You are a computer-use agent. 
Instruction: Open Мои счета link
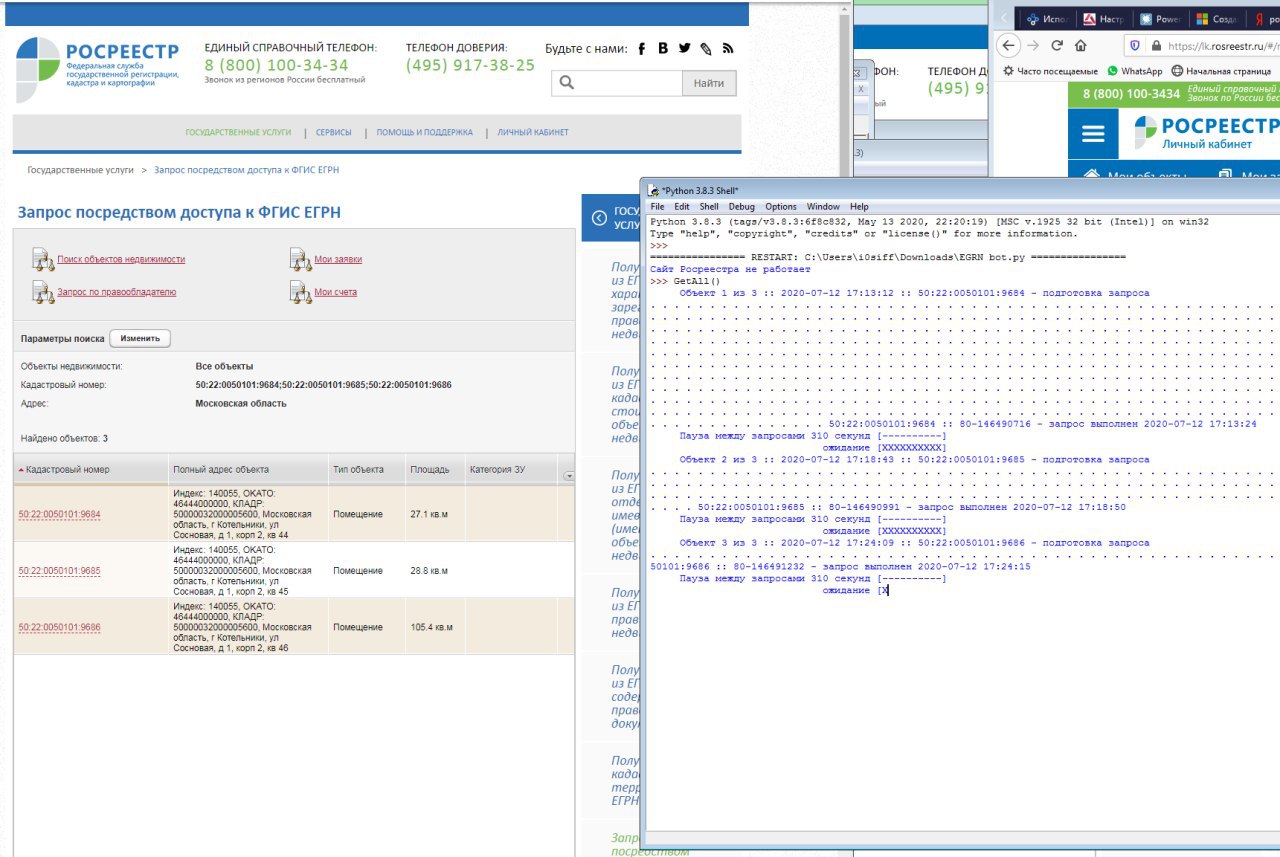click(335, 292)
